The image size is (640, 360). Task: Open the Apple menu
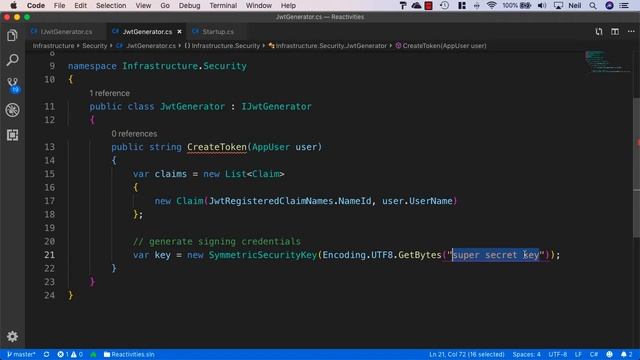pos(13,5)
